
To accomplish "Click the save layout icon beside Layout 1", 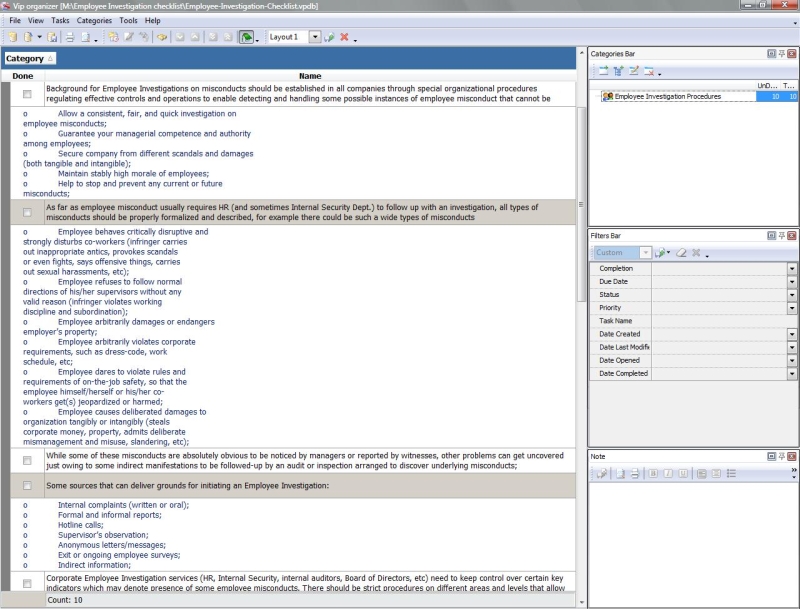I will [x=329, y=37].
